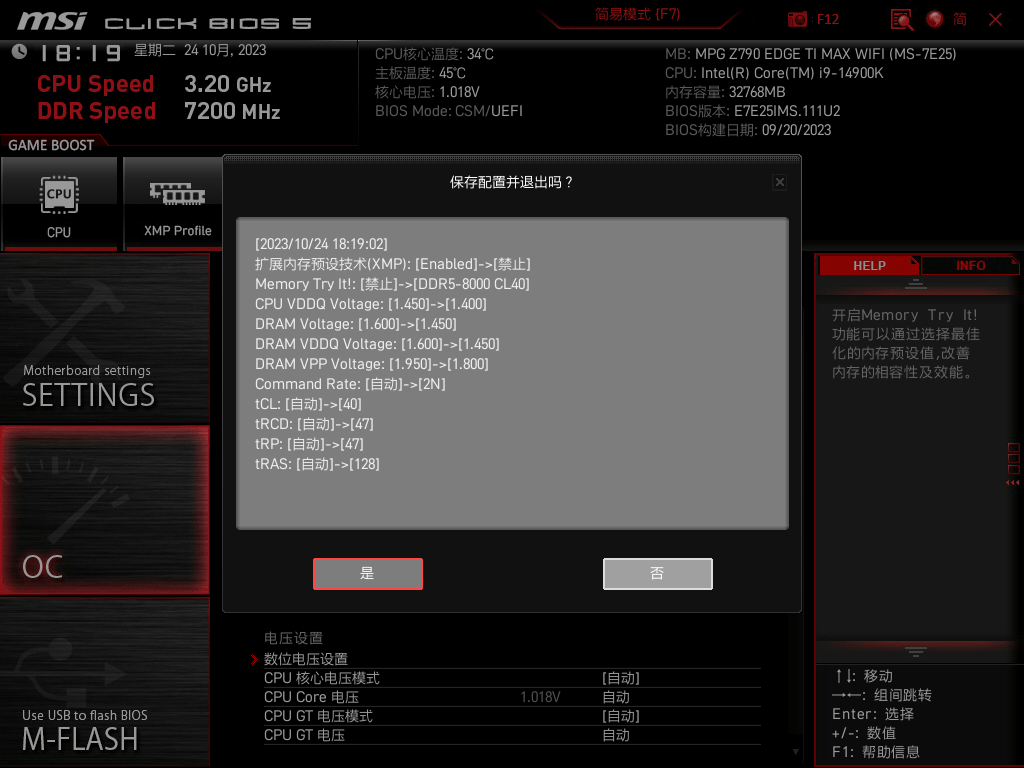Click the help panel top collapse handle
The width and height of the screenshot is (1024, 768).
pyautogui.click(x=916, y=283)
